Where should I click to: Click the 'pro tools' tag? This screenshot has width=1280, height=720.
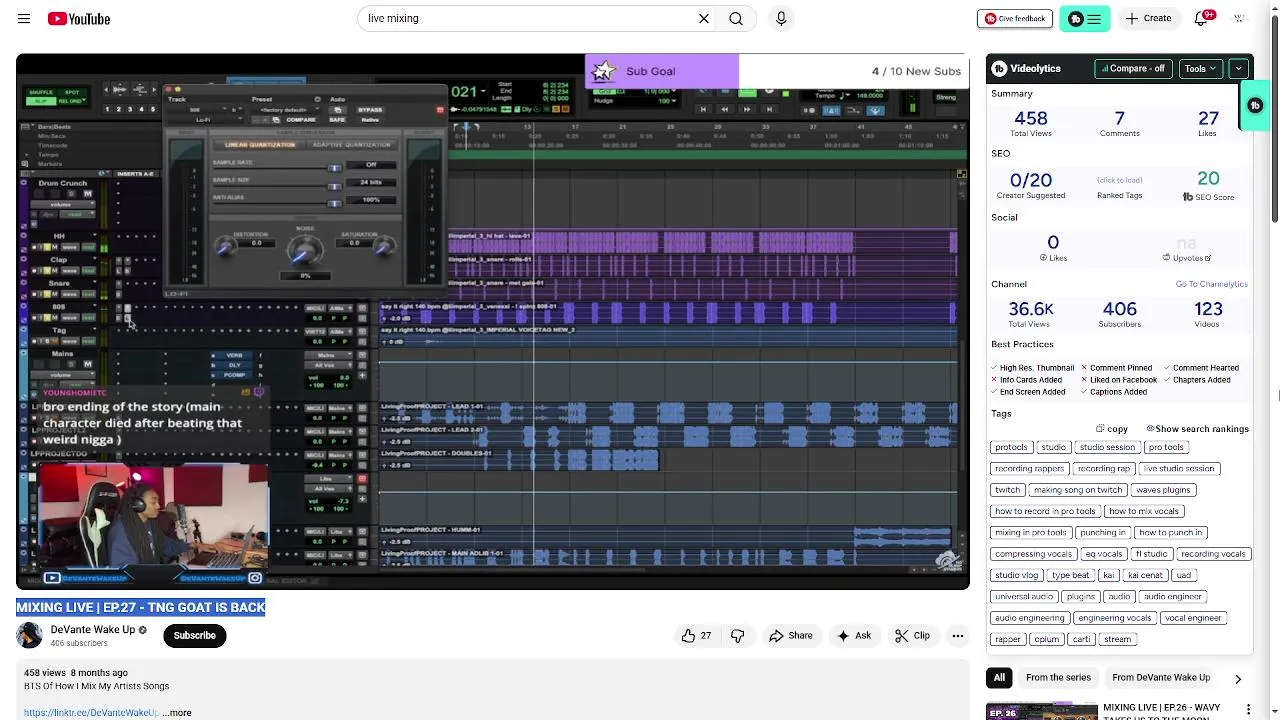1166,448
